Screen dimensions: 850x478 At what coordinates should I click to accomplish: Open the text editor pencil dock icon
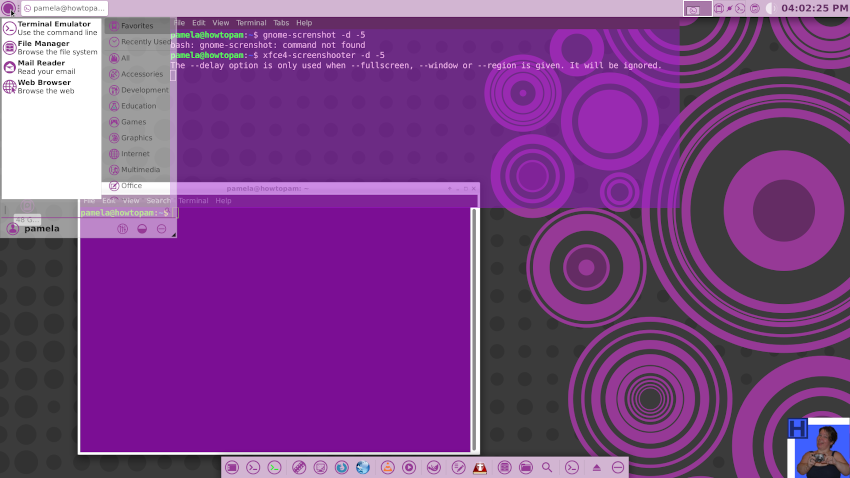click(459, 467)
